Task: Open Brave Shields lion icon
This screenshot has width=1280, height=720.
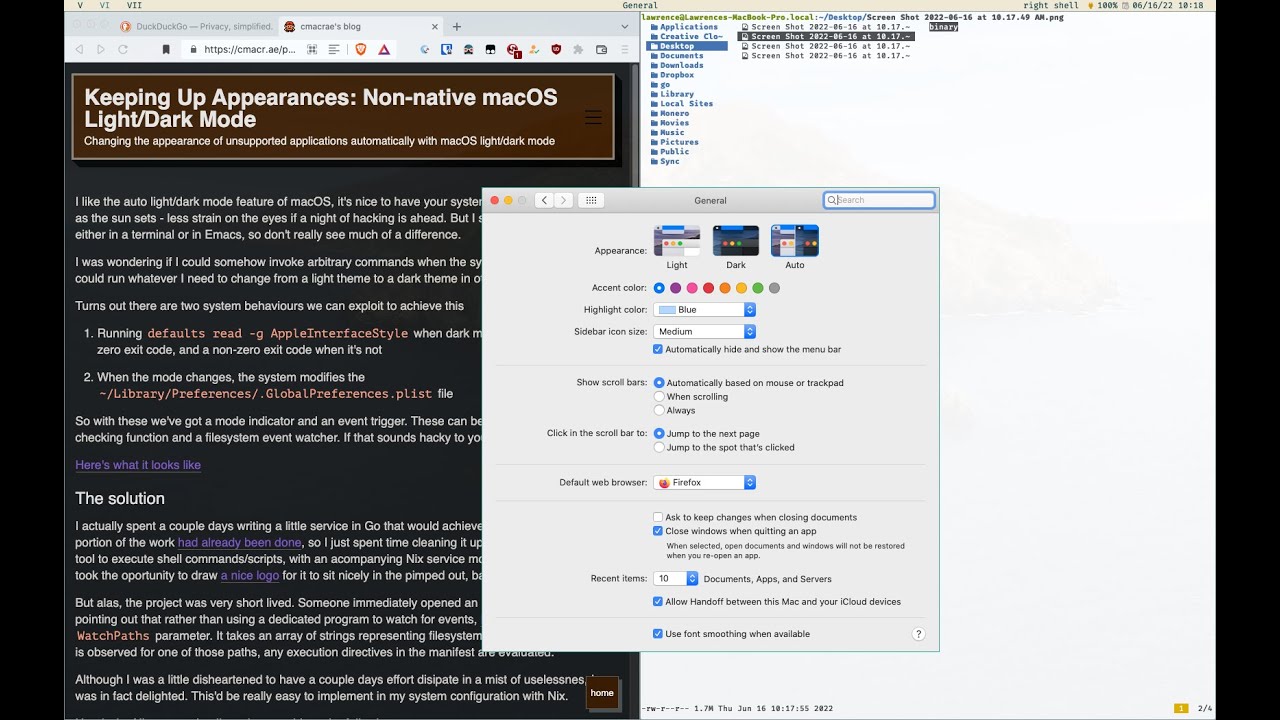Action: click(x=361, y=49)
